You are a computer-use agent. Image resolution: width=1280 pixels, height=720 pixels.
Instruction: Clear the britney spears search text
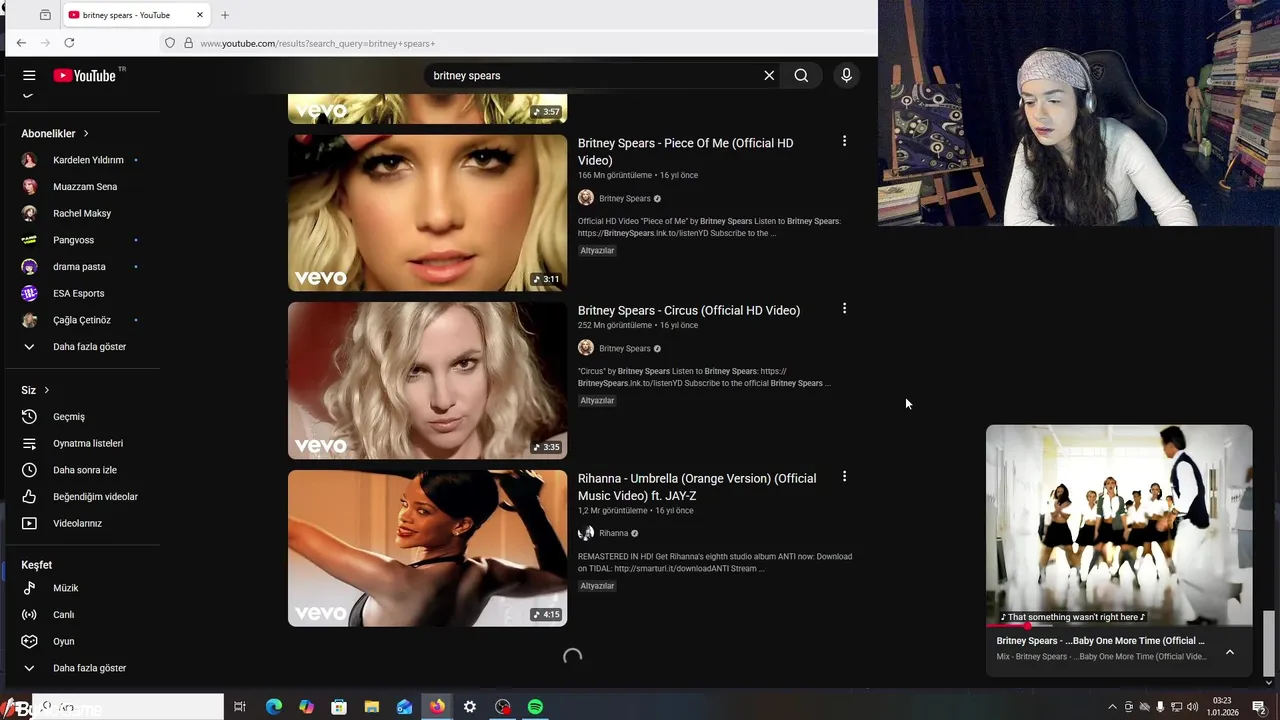pos(769,75)
